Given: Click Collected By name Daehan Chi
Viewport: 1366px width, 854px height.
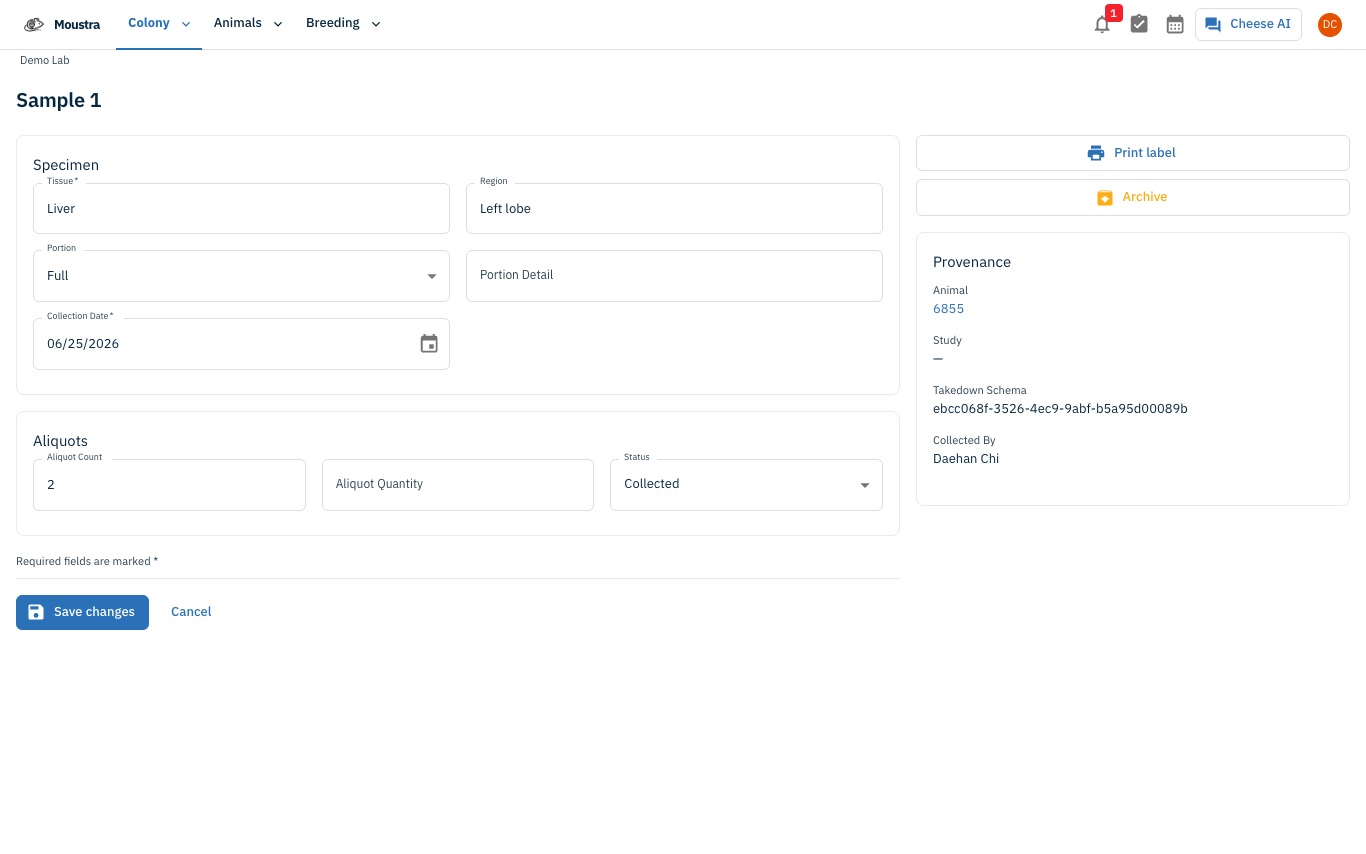Looking at the screenshot, I should (966, 459).
